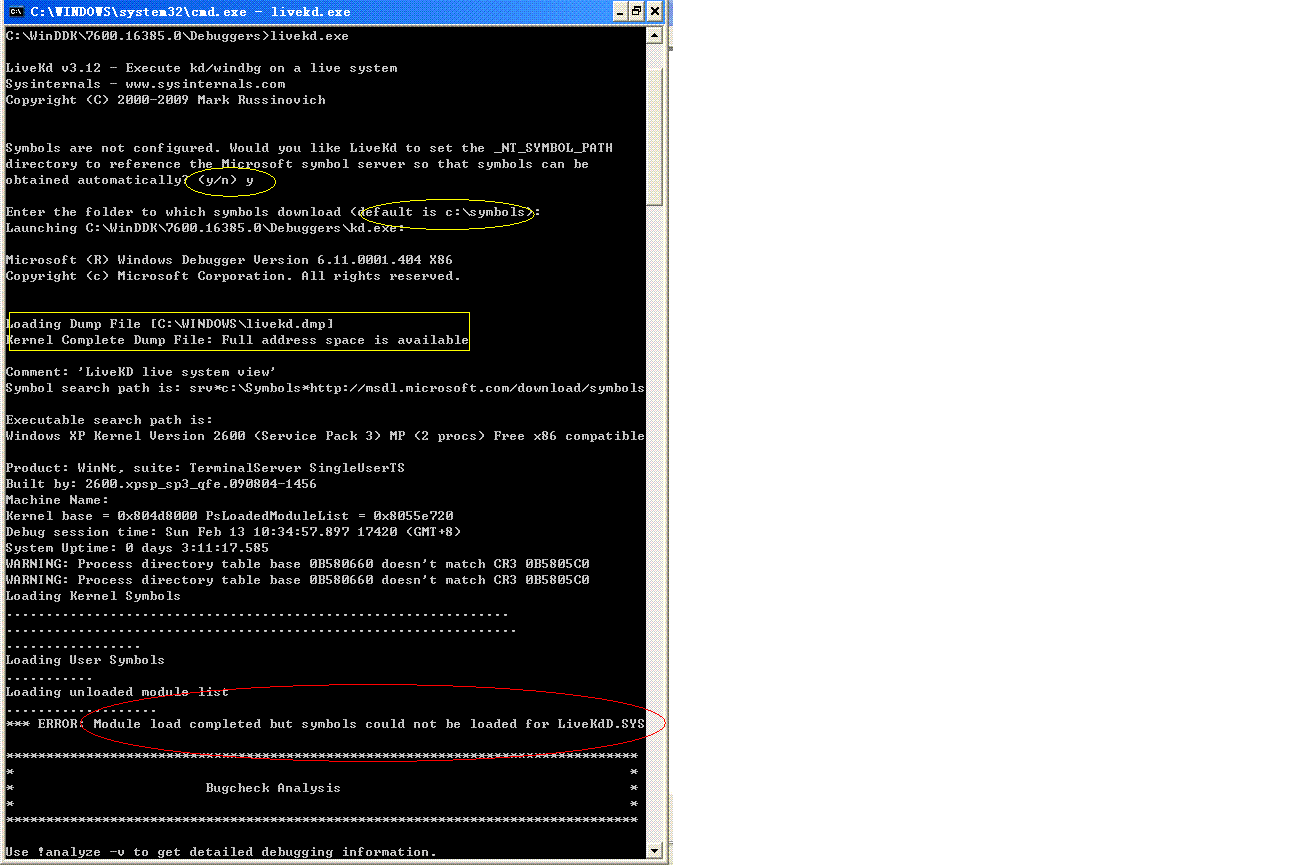The image size is (1300, 865).
Task: Click the "Loading unloaded module list" line
Action: point(118,692)
